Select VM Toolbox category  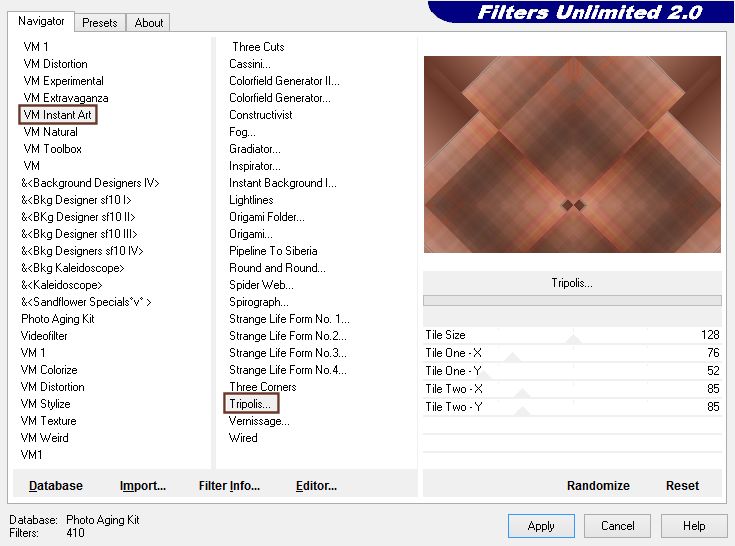pyautogui.click(x=52, y=149)
